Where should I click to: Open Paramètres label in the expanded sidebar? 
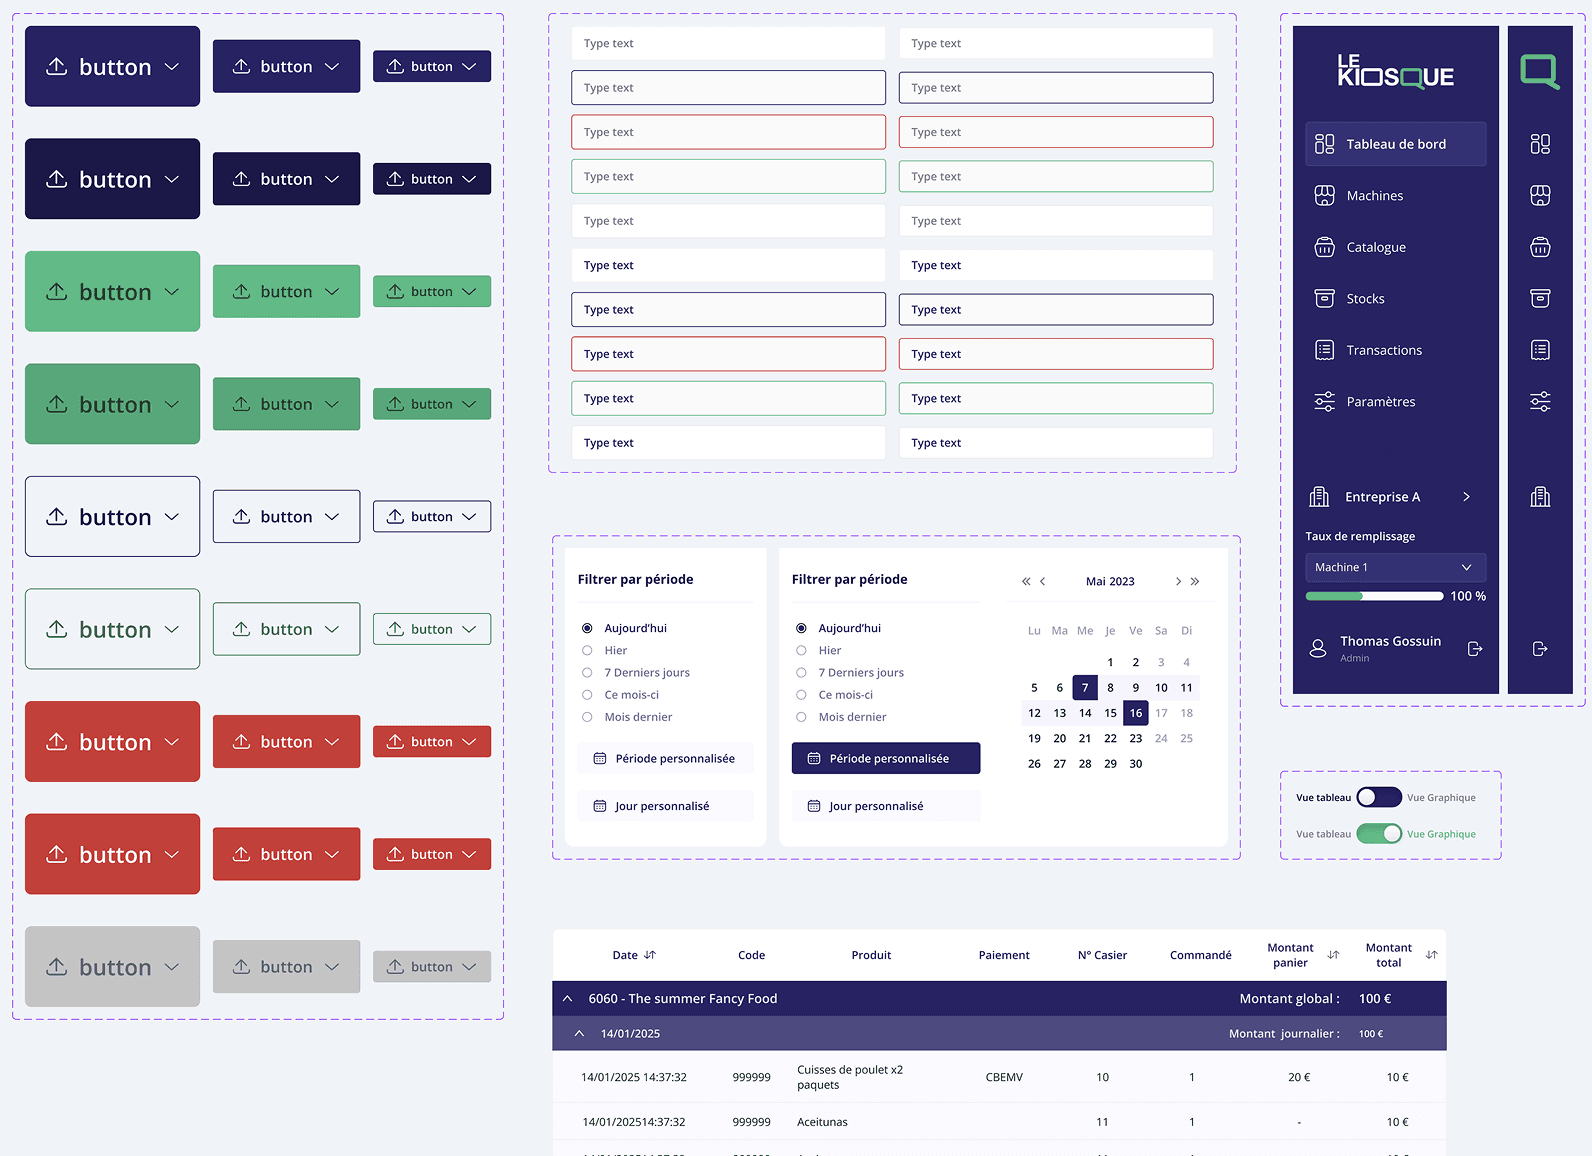1381,402
